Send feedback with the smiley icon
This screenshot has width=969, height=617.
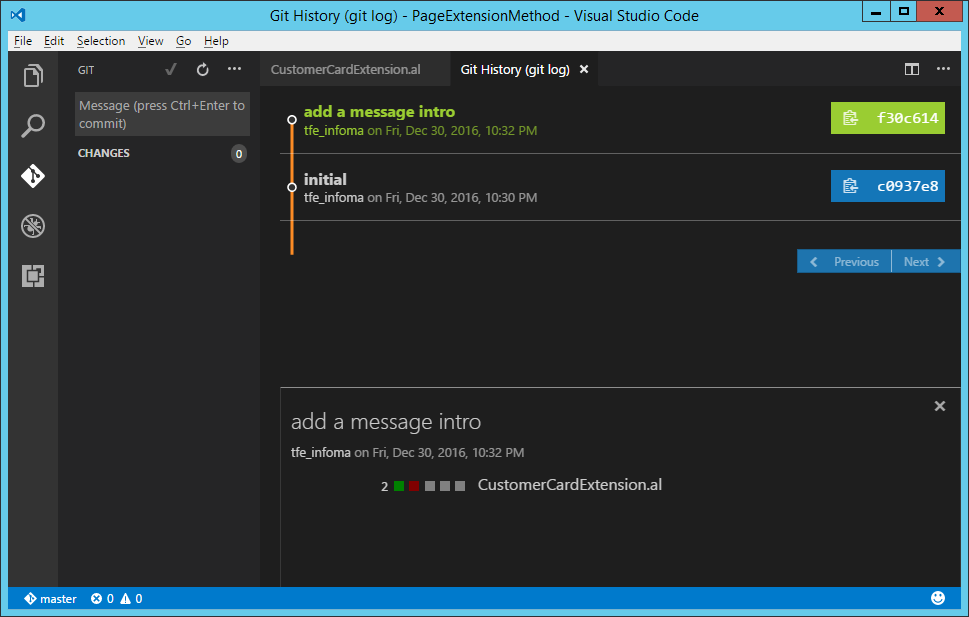(938, 598)
